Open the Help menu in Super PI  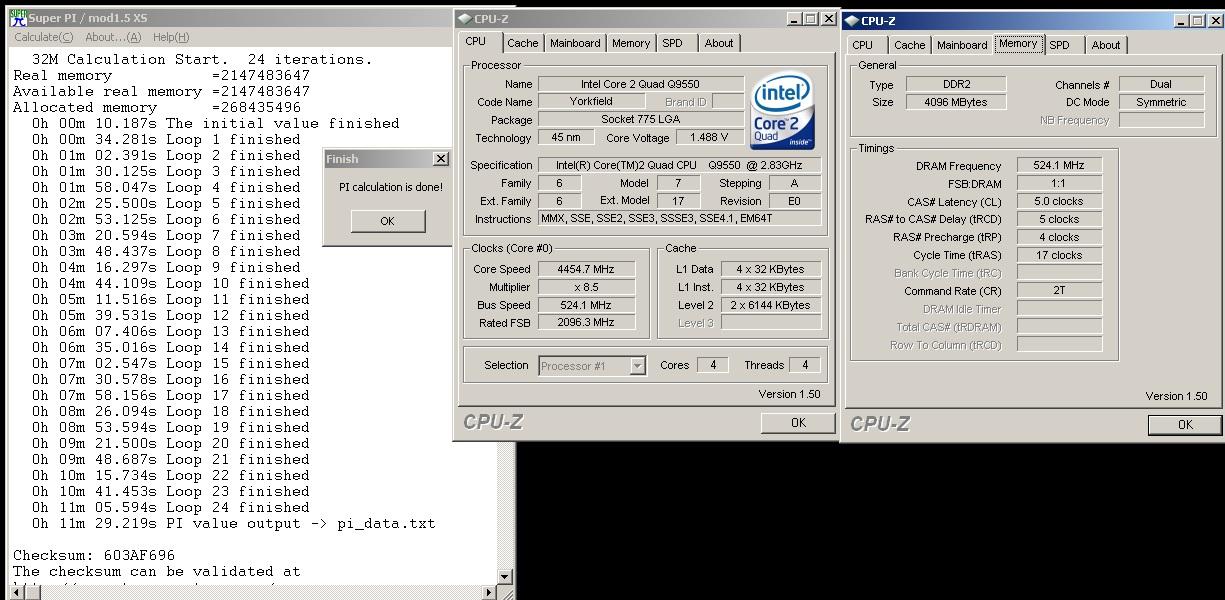pyautogui.click(x=171, y=37)
